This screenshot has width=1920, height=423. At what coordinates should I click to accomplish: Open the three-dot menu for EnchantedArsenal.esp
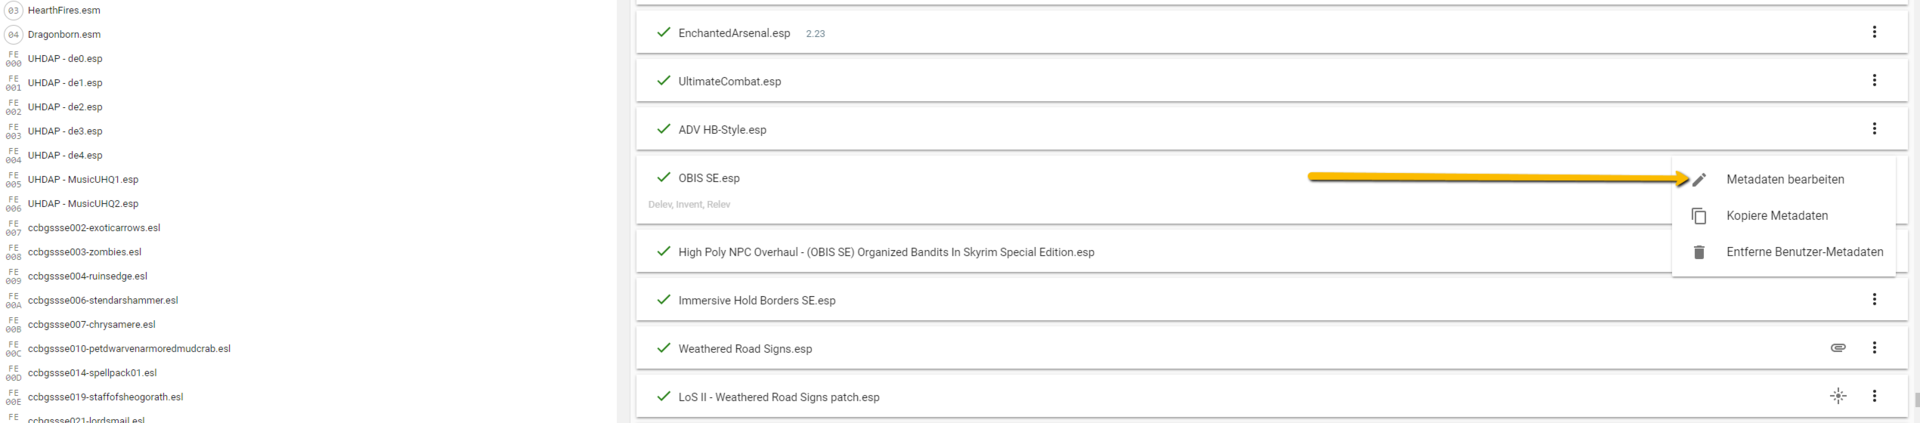(x=1874, y=32)
